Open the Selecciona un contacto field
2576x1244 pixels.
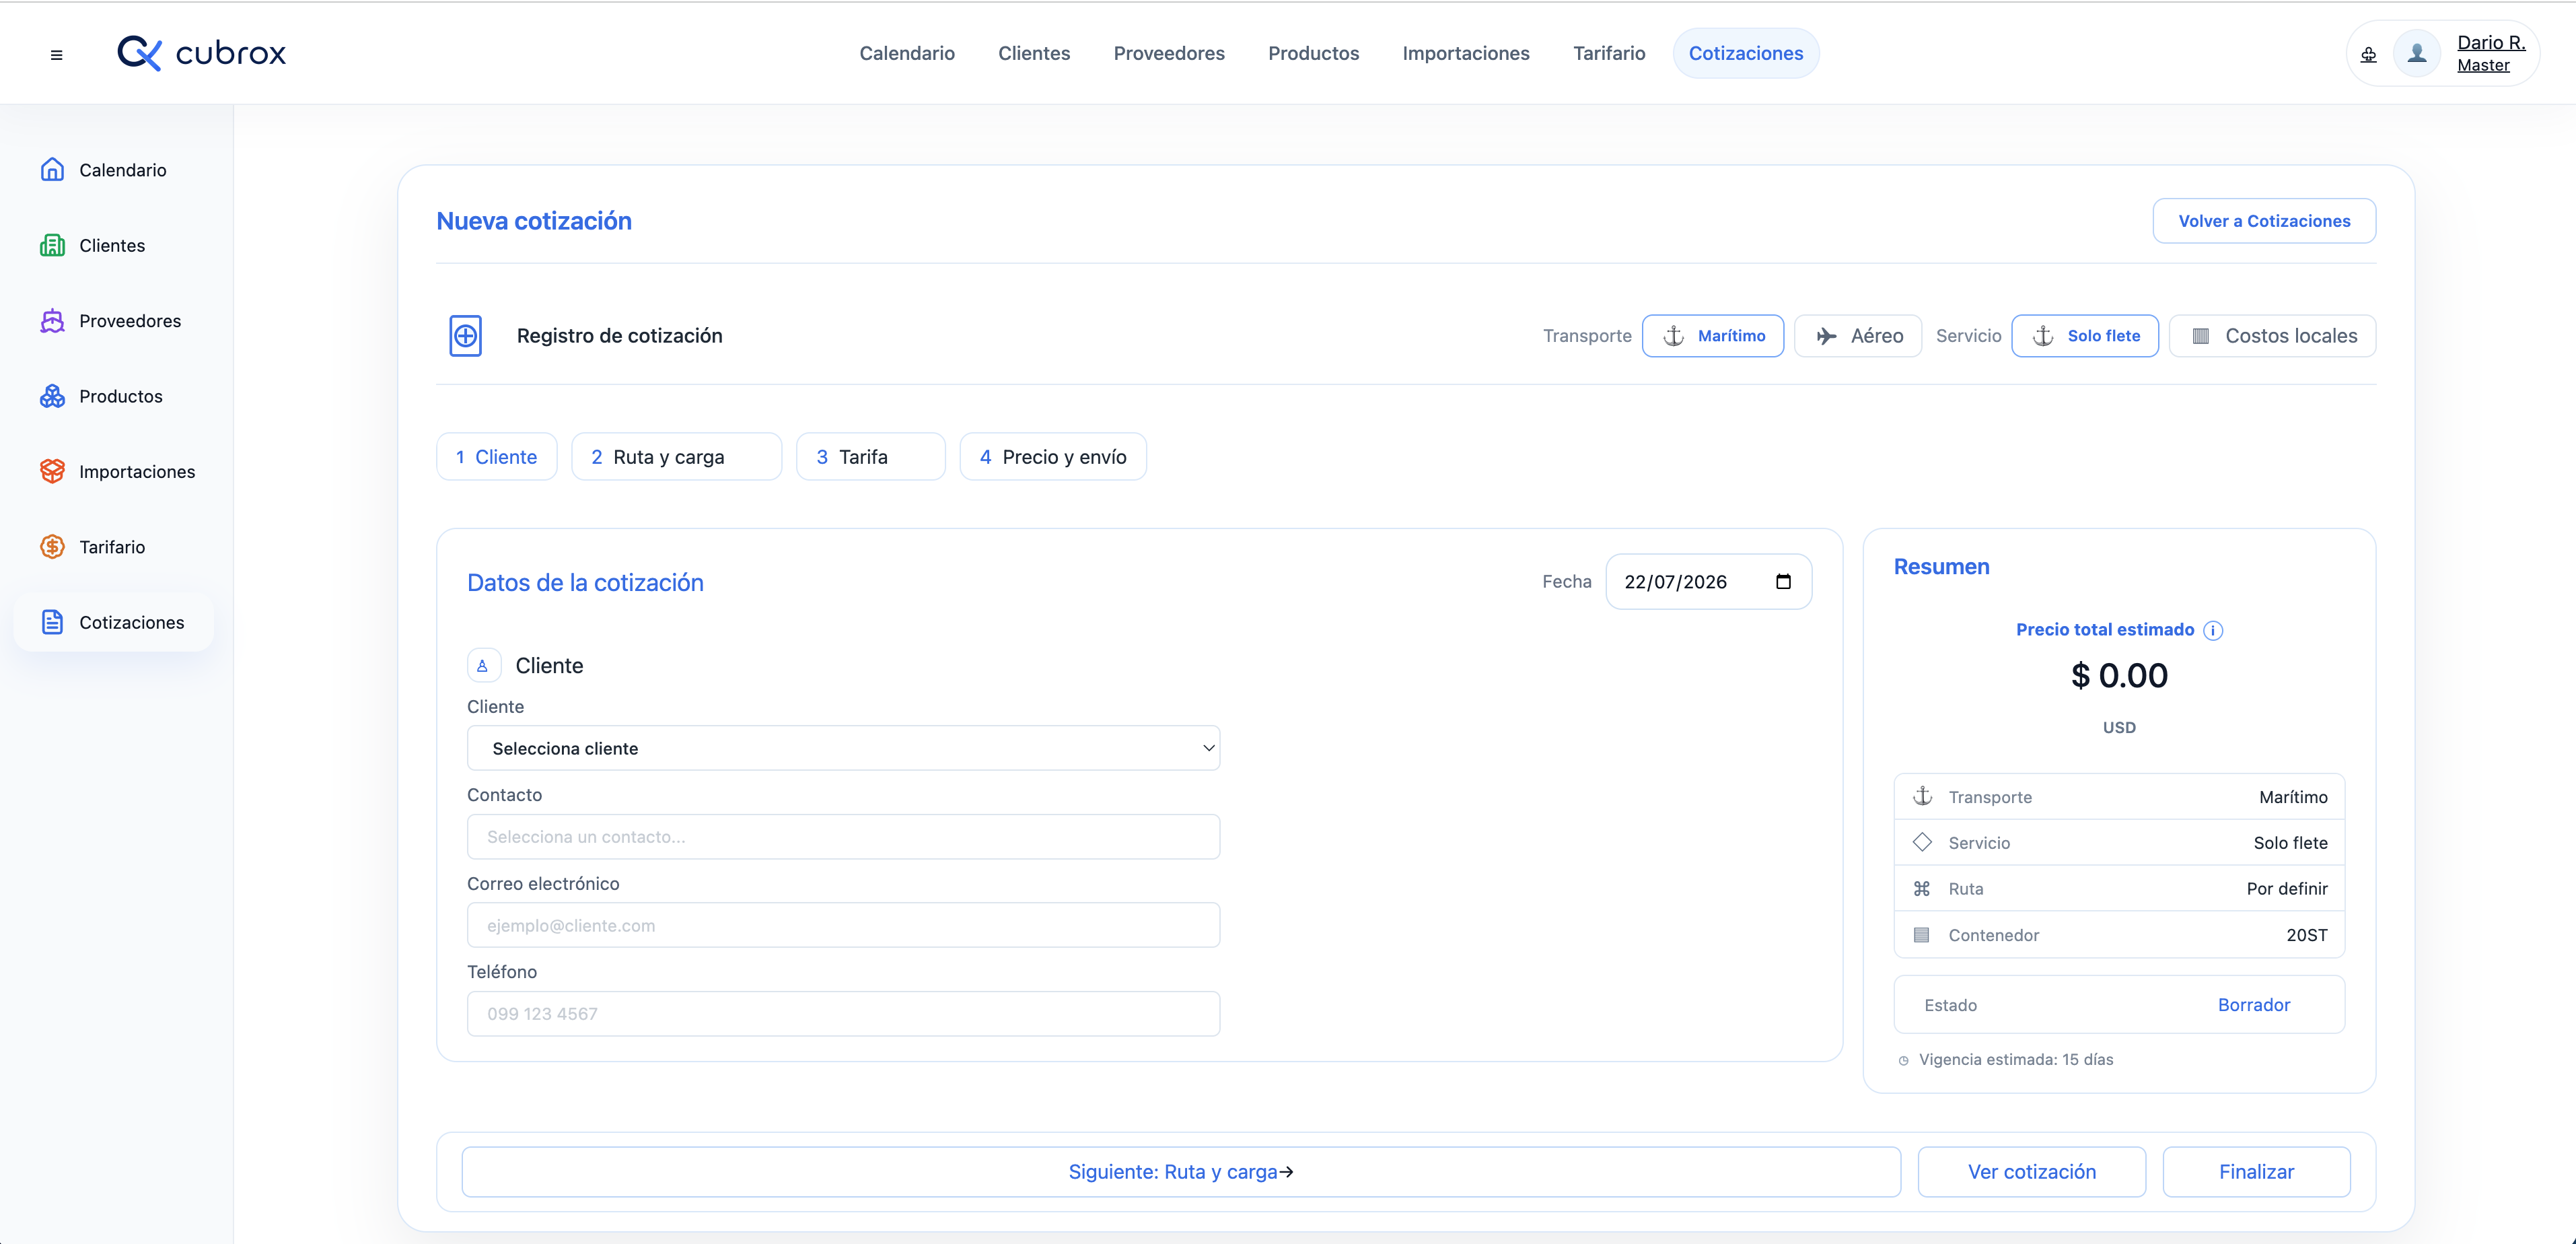(x=843, y=836)
